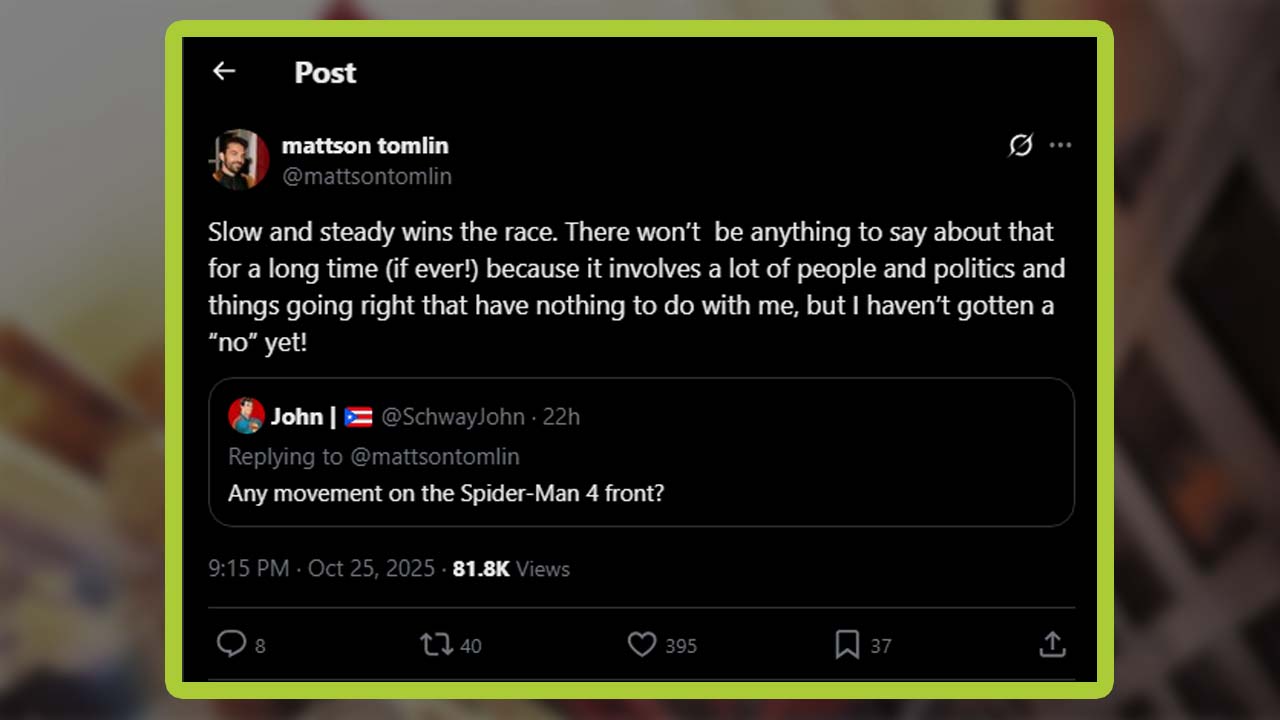This screenshot has height=720, width=1280.
Task: Repost using the retweet arrows icon
Action: pyautogui.click(x=436, y=644)
